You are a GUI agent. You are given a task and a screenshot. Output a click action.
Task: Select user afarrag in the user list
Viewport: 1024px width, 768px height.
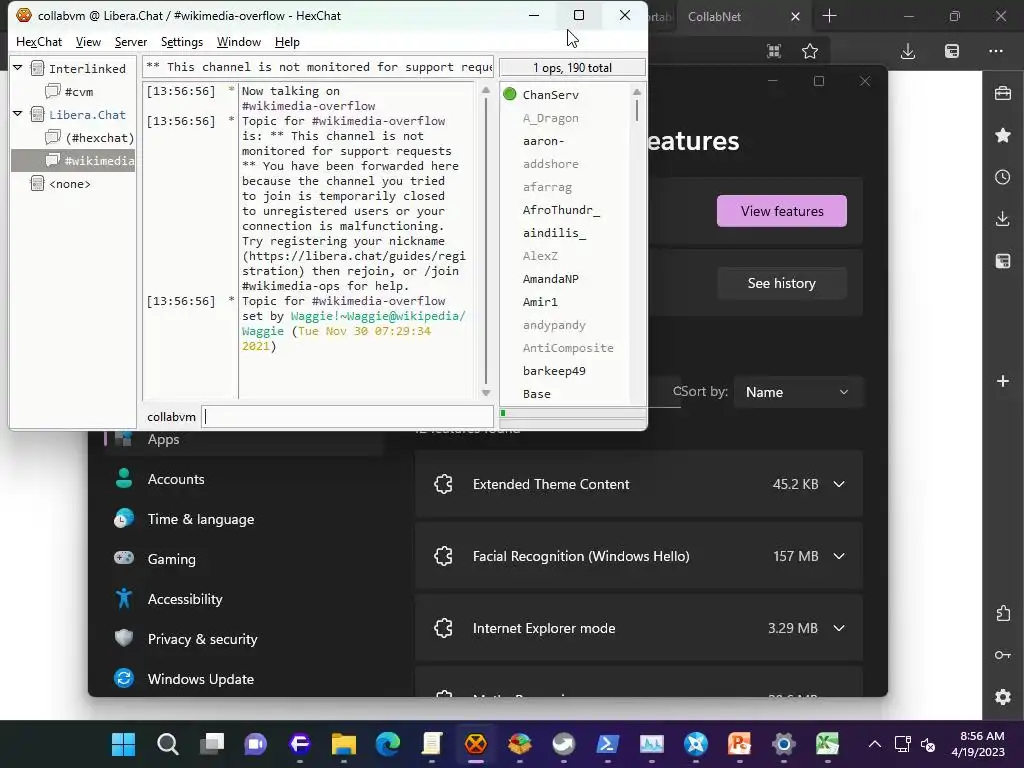(547, 187)
